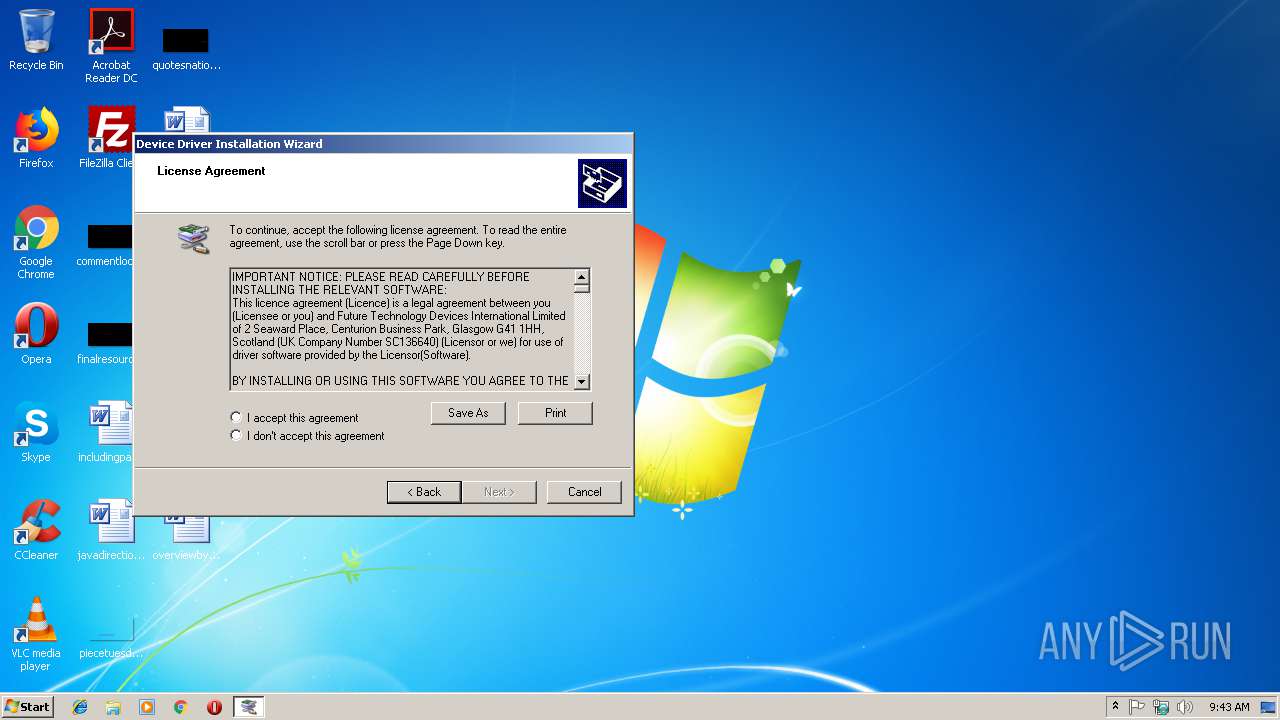Screen dimensions: 1280x720
Task: Open the Windows Start menu
Action: tap(28, 707)
